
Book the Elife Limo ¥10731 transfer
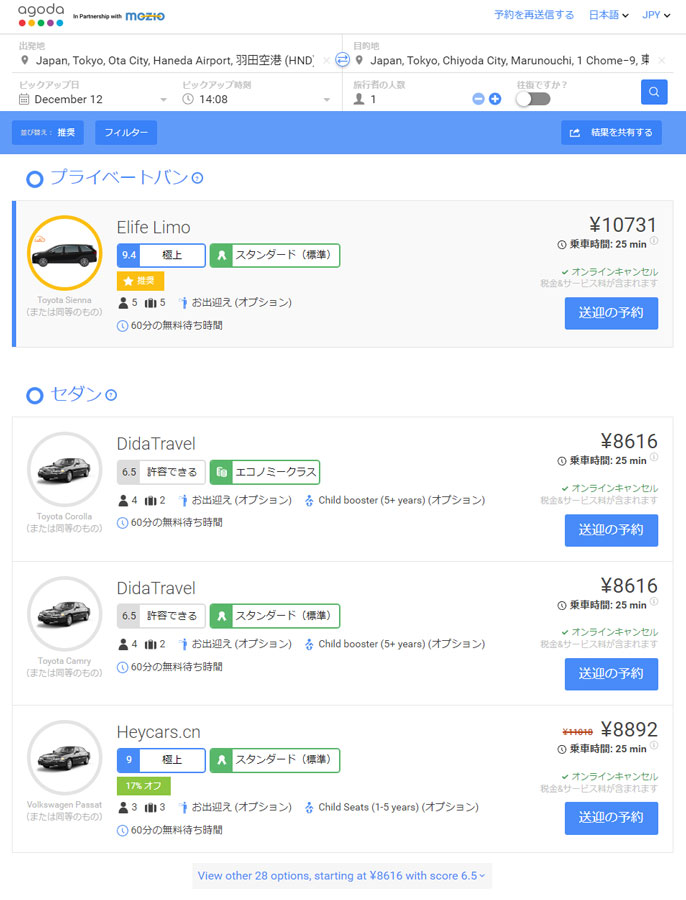(611, 313)
